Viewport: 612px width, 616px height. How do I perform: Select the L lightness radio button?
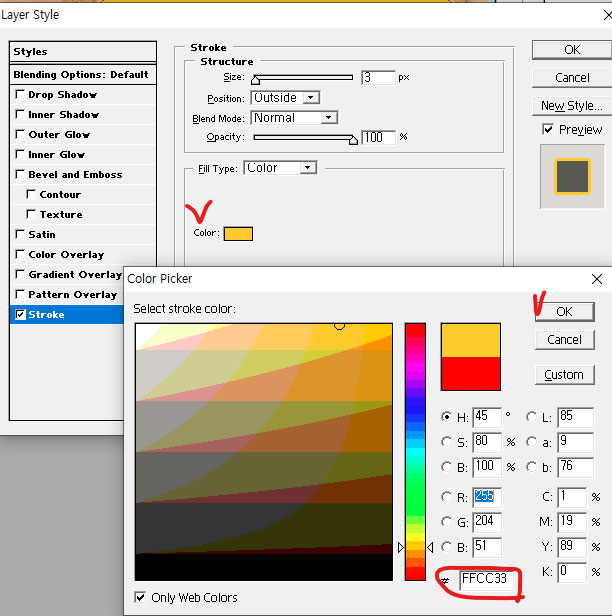[x=531, y=416]
